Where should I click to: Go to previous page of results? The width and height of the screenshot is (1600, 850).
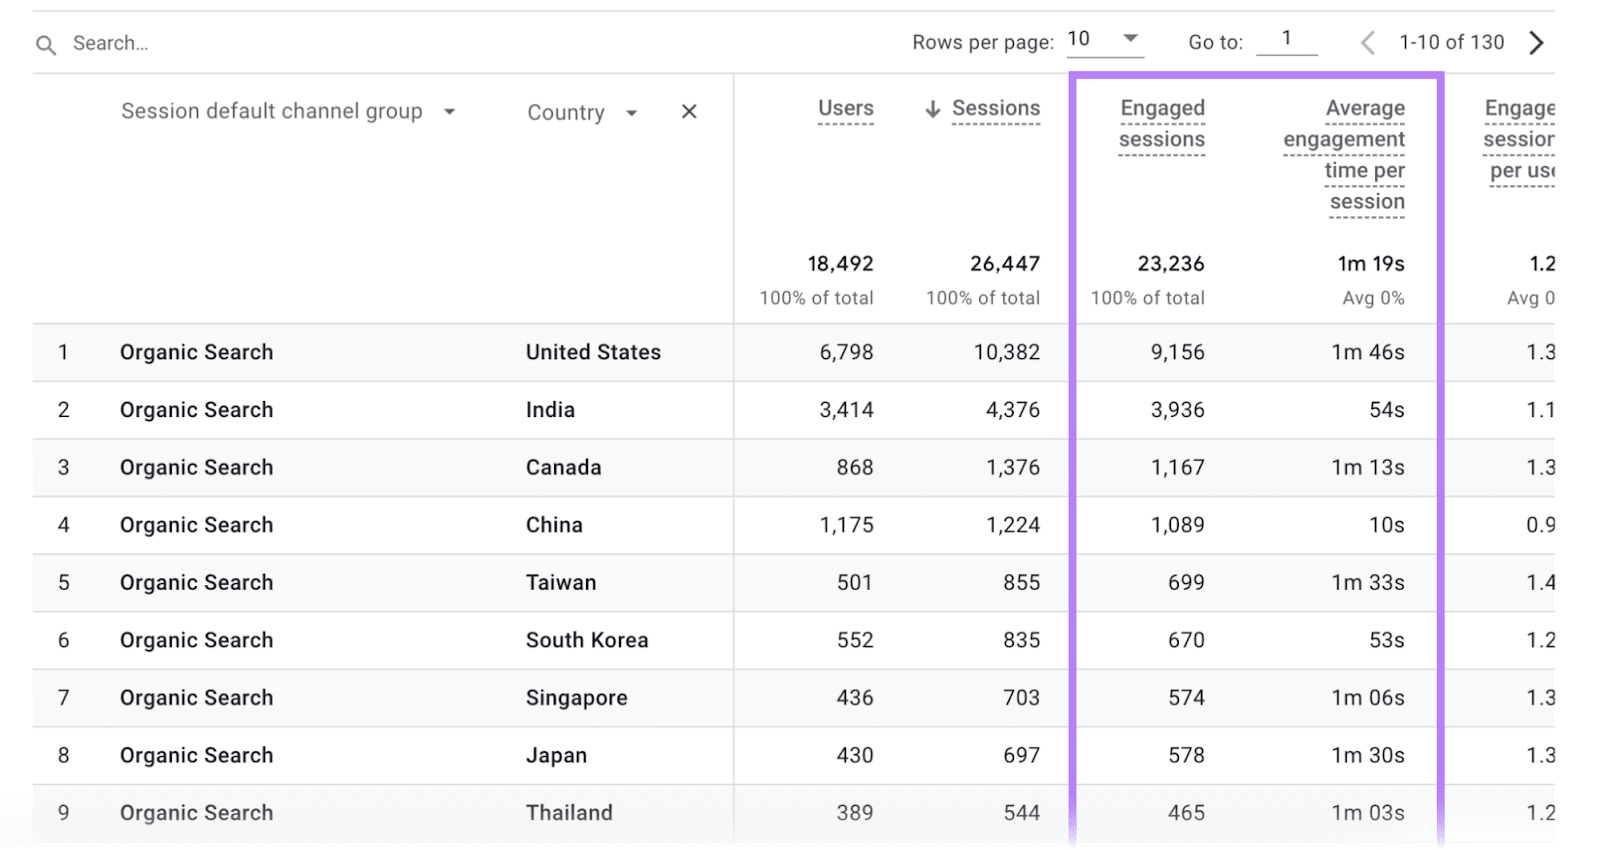1367,43
